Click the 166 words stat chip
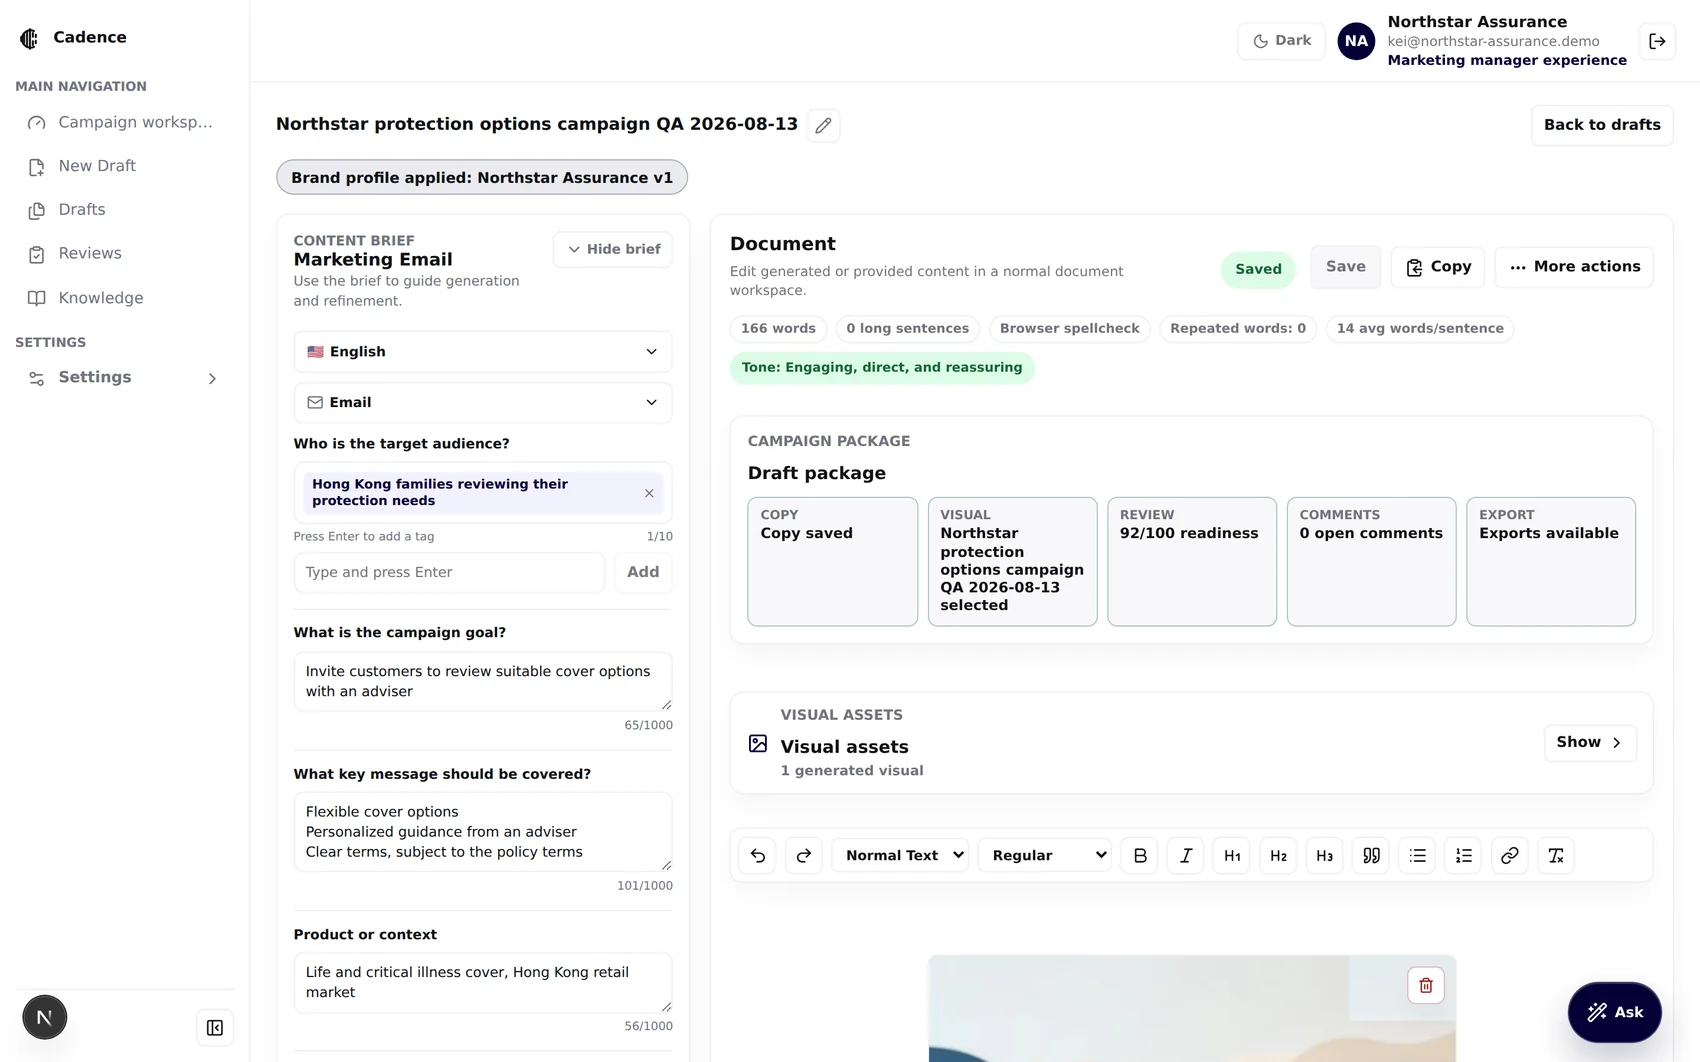 [x=778, y=329]
